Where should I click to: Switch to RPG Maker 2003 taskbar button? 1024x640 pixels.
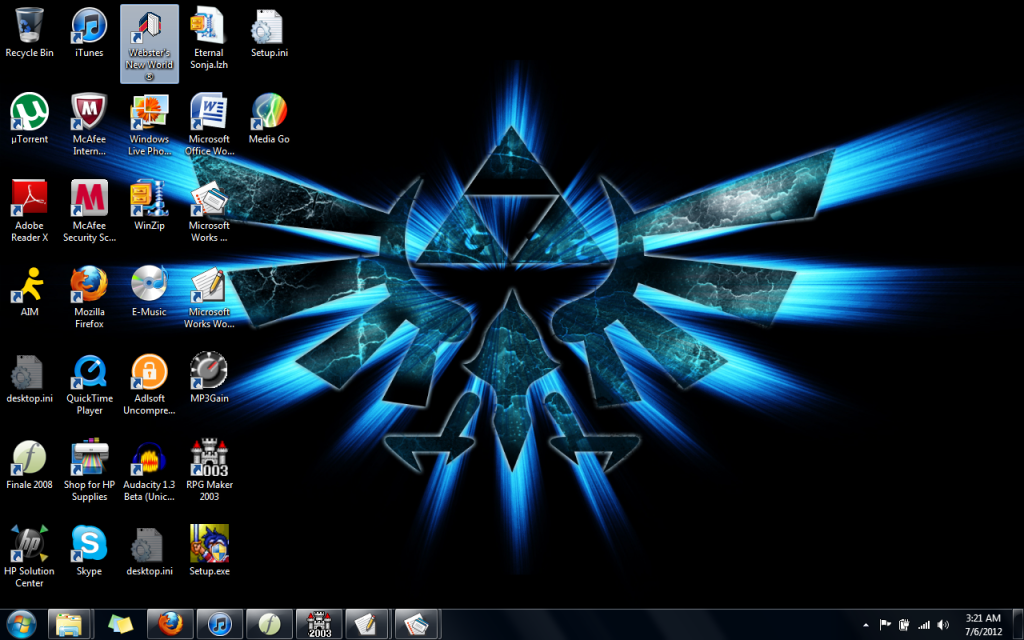tap(319, 624)
